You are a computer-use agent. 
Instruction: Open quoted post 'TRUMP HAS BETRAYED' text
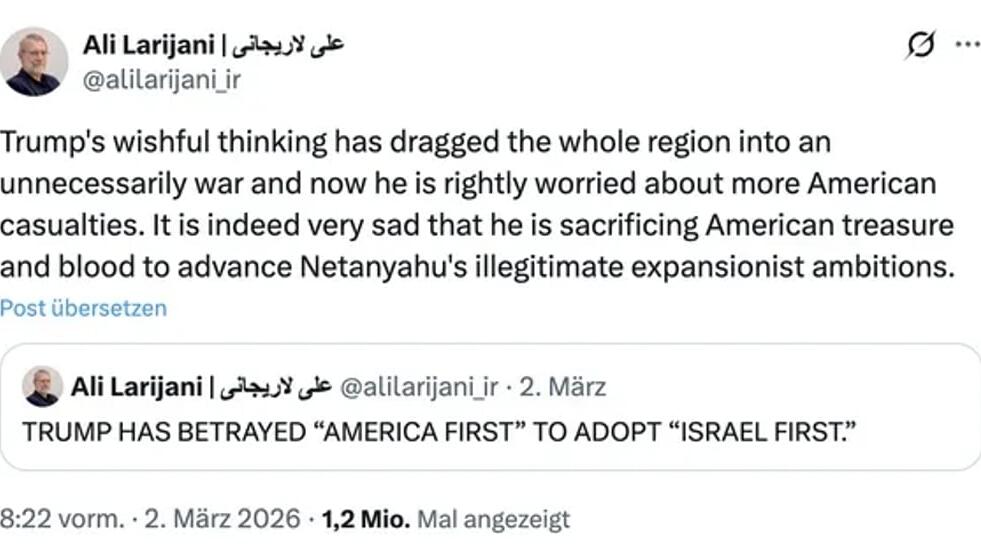tap(439, 432)
